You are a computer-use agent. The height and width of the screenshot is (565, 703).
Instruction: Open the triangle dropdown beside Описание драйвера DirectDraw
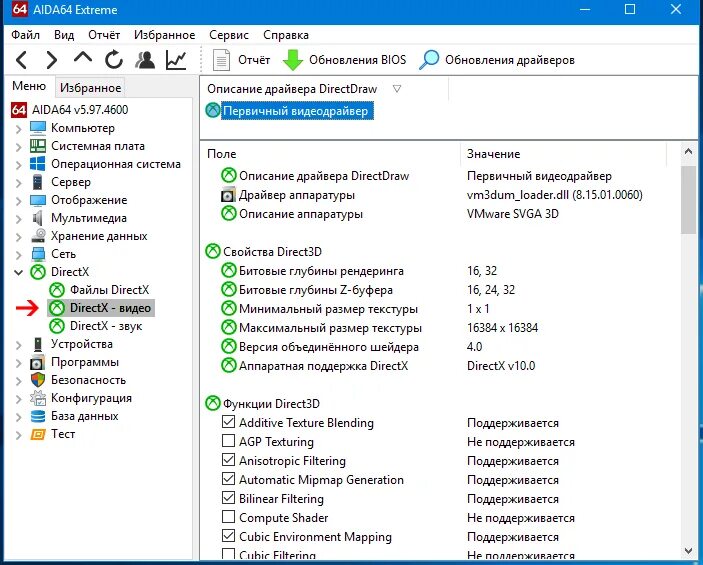(397, 89)
